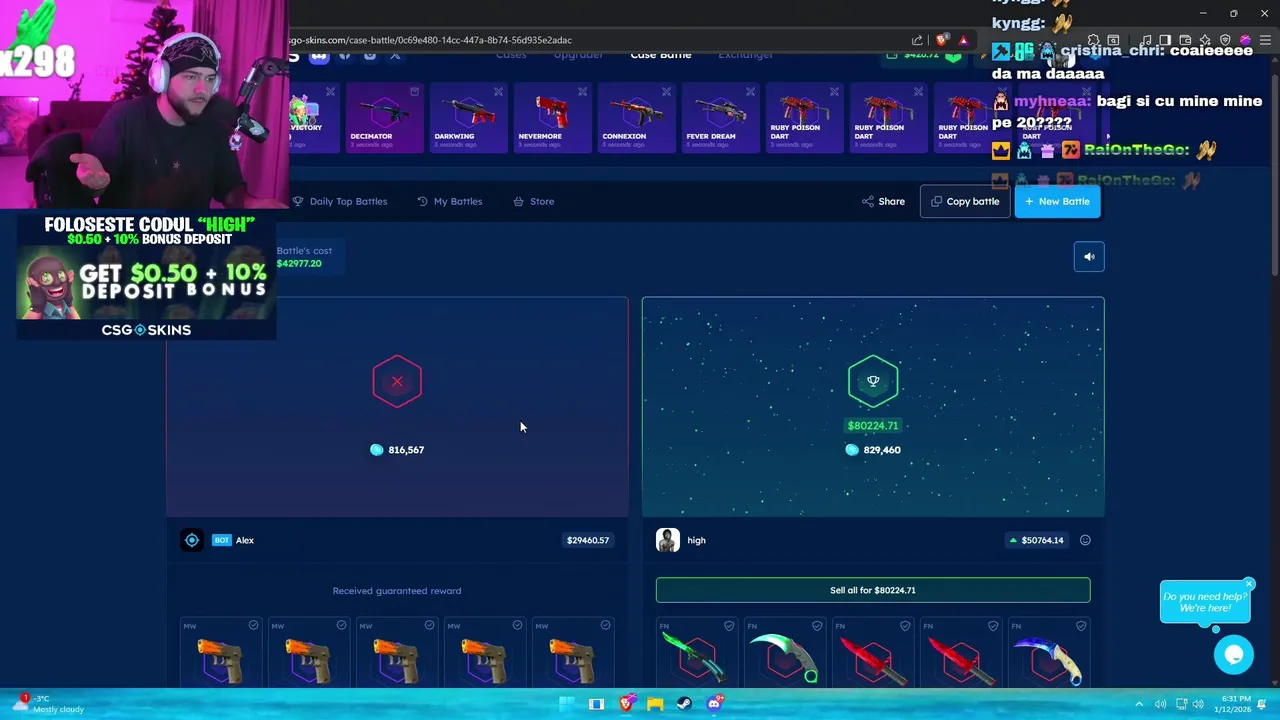Viewport: 1280px width, 720px height.
Task: Select Case Battle in the top navigation
Action: (x=660, y=54)
